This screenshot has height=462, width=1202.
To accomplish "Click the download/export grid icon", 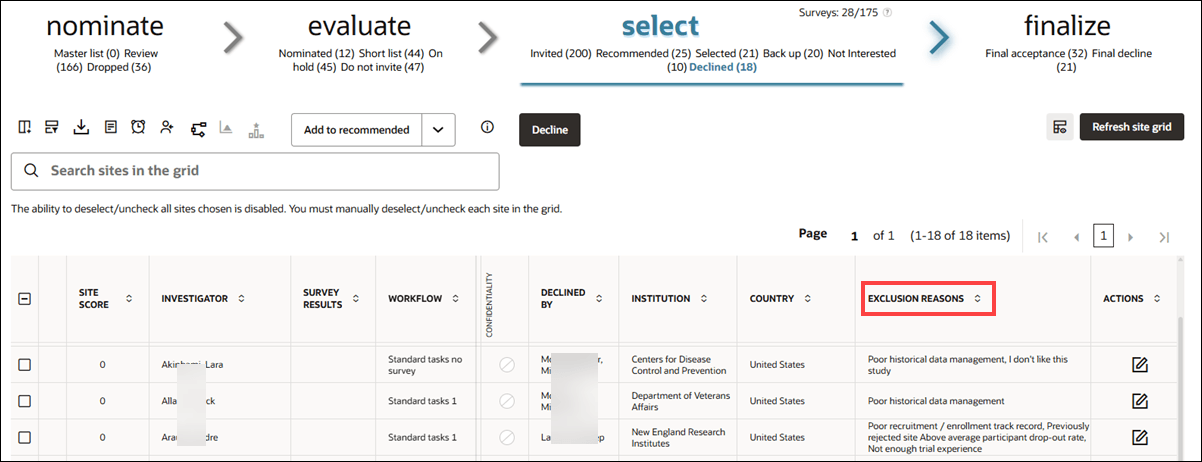I will tap(82, 127).
